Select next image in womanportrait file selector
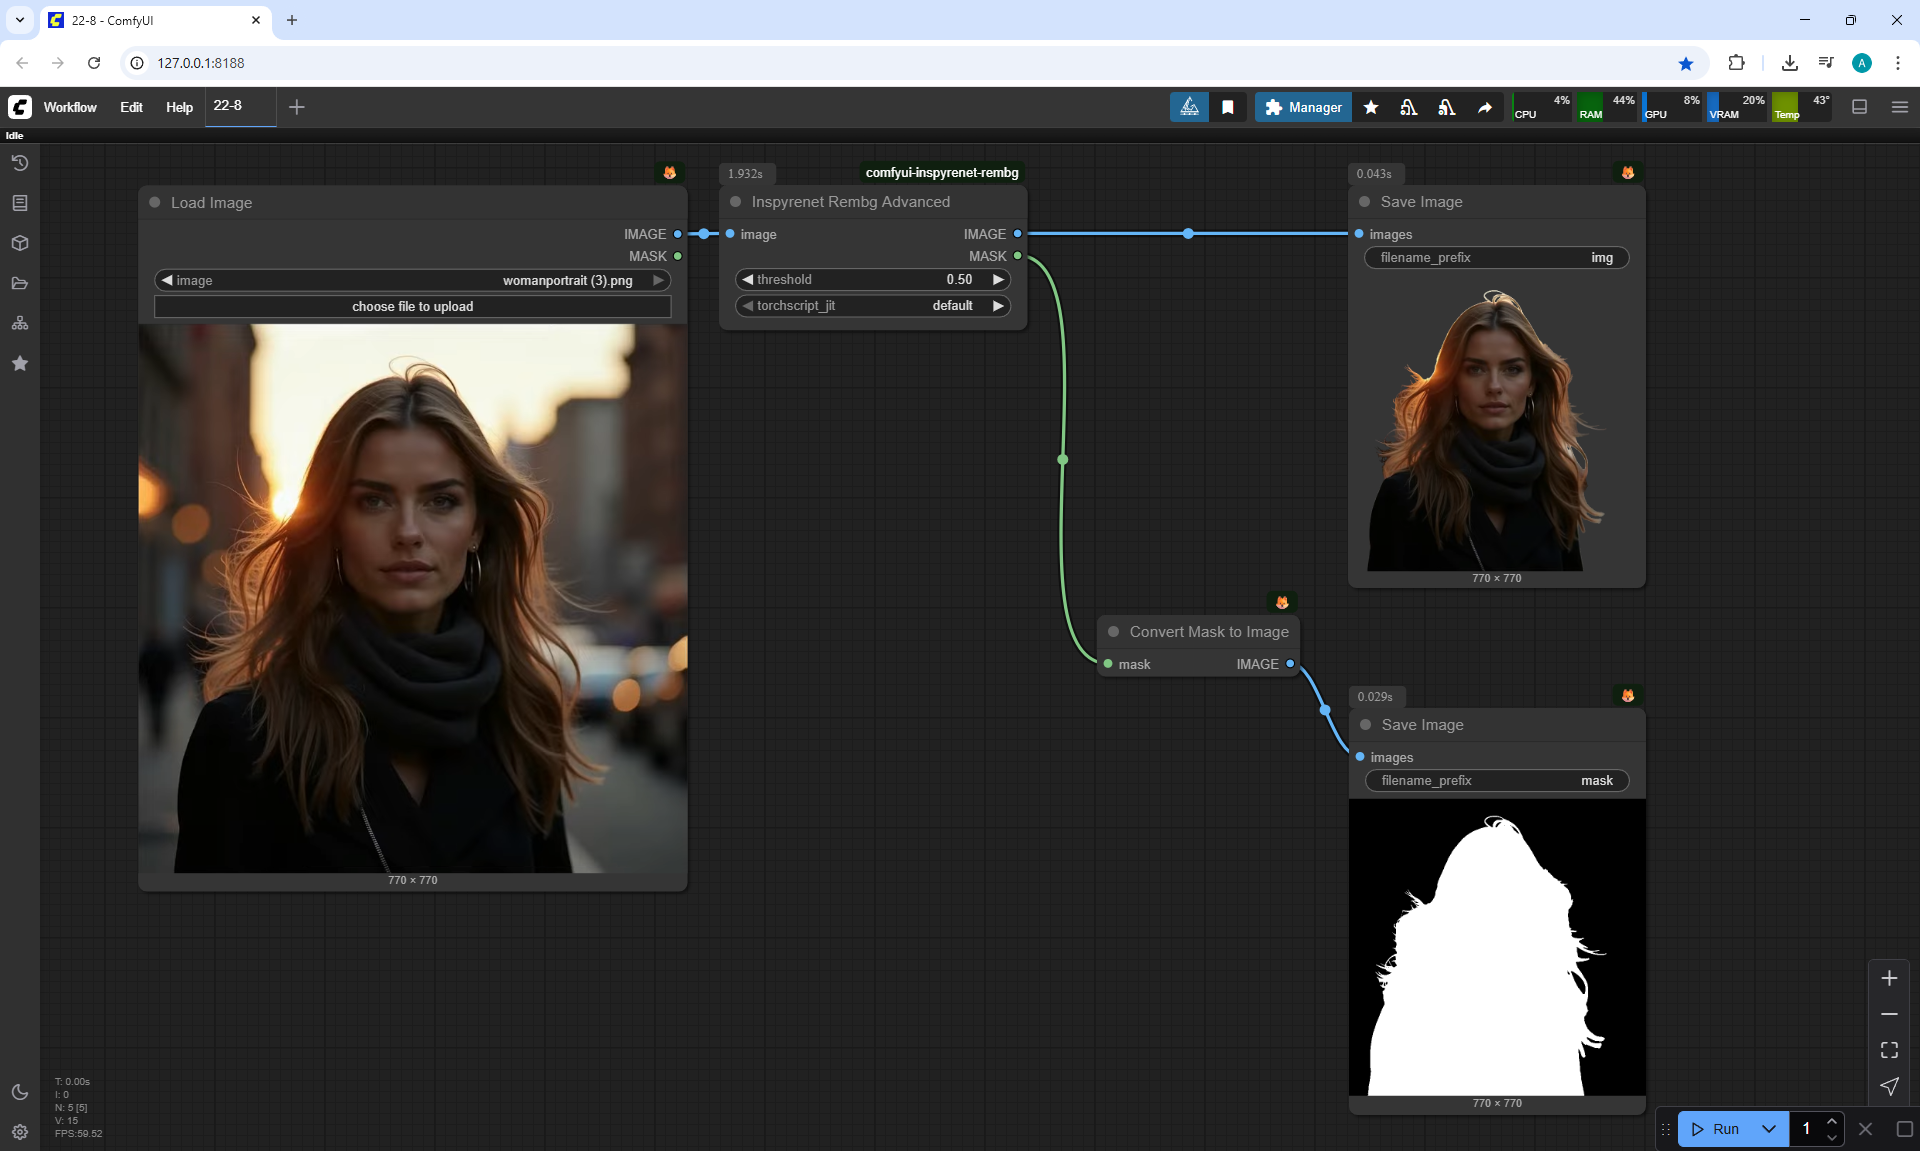 658,281
